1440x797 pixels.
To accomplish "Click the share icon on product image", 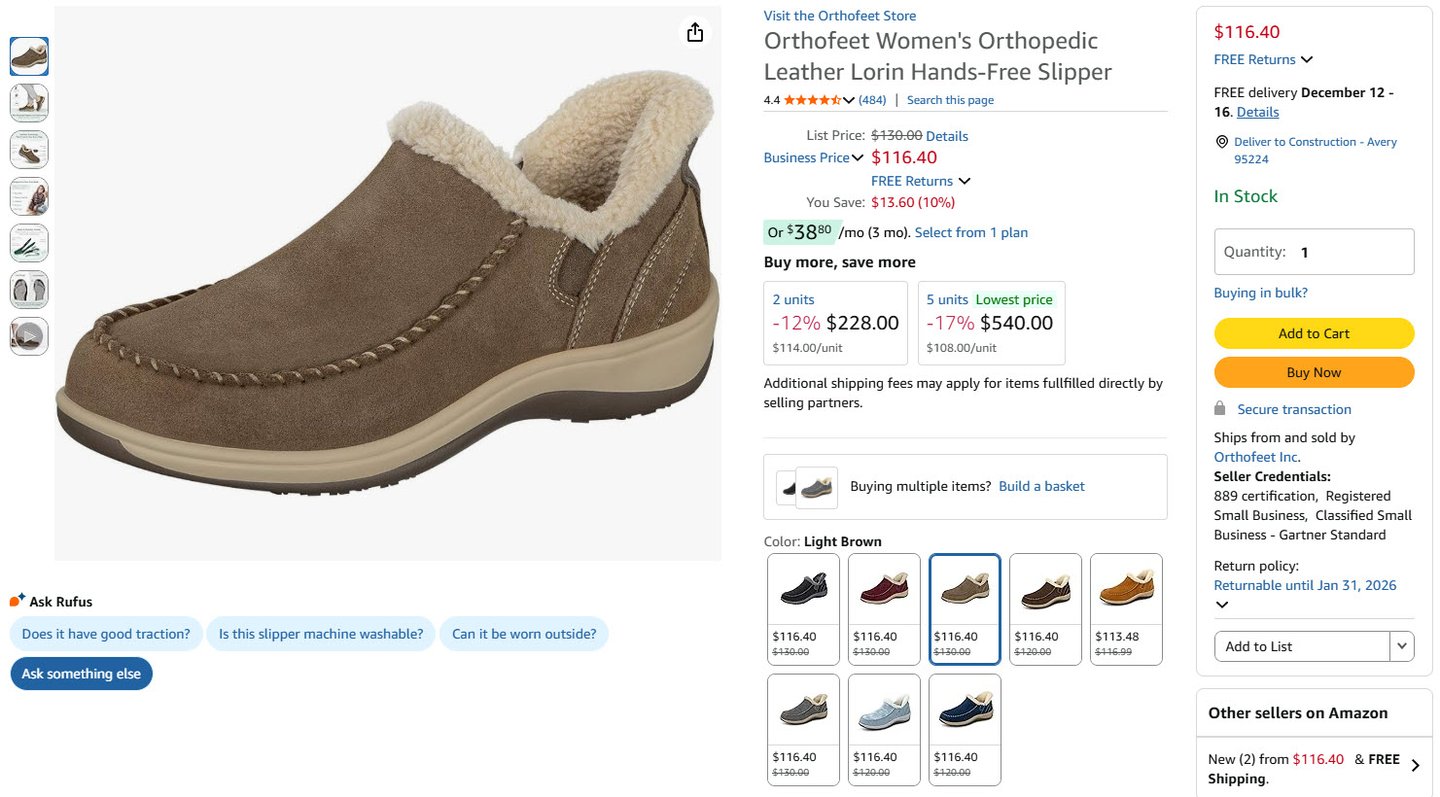I will pos(695,33).
